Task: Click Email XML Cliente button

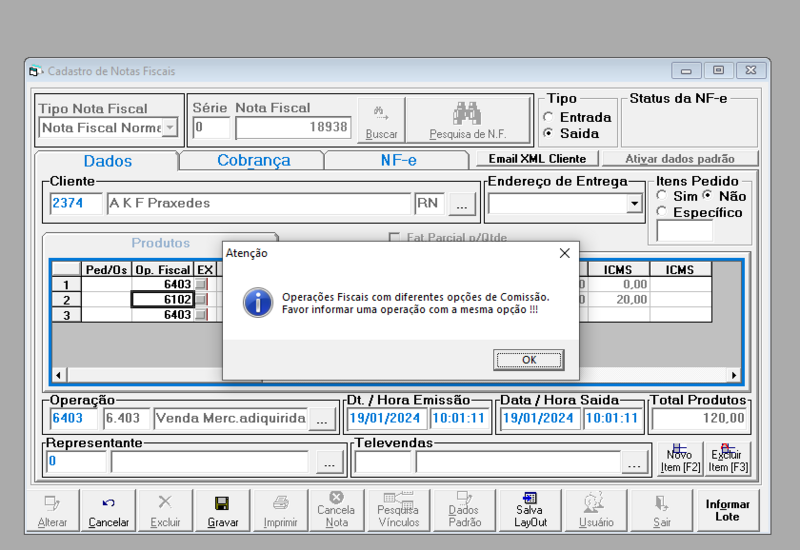Action: (537, 159)
